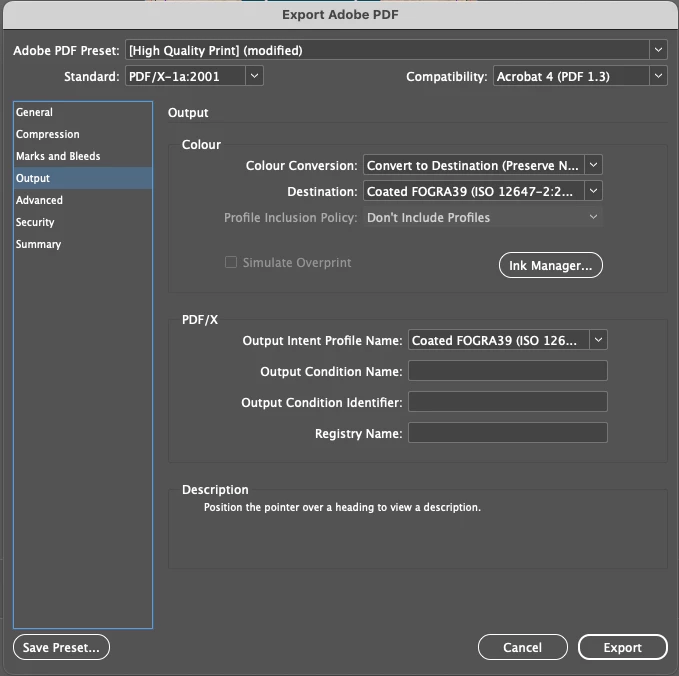Open the Colour Conversion dropdown

click(482, 165)
